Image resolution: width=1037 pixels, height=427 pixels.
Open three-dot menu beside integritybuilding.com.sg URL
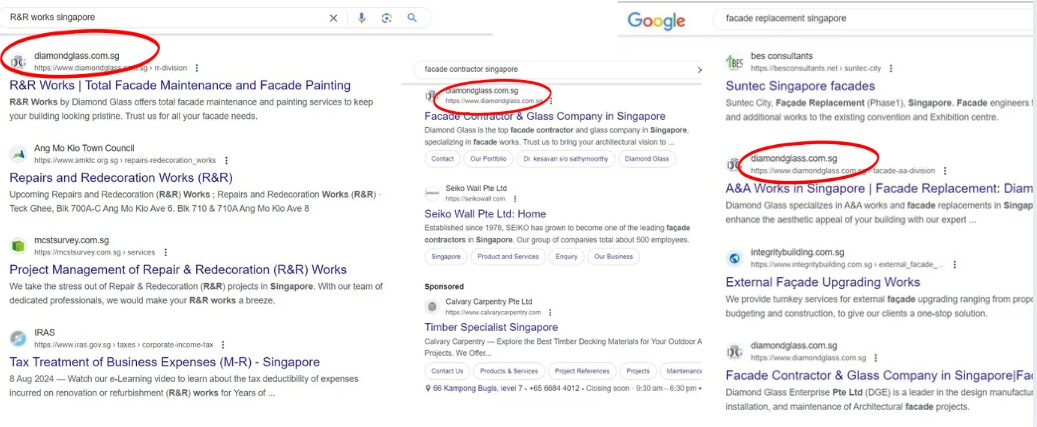coord(955,264)
